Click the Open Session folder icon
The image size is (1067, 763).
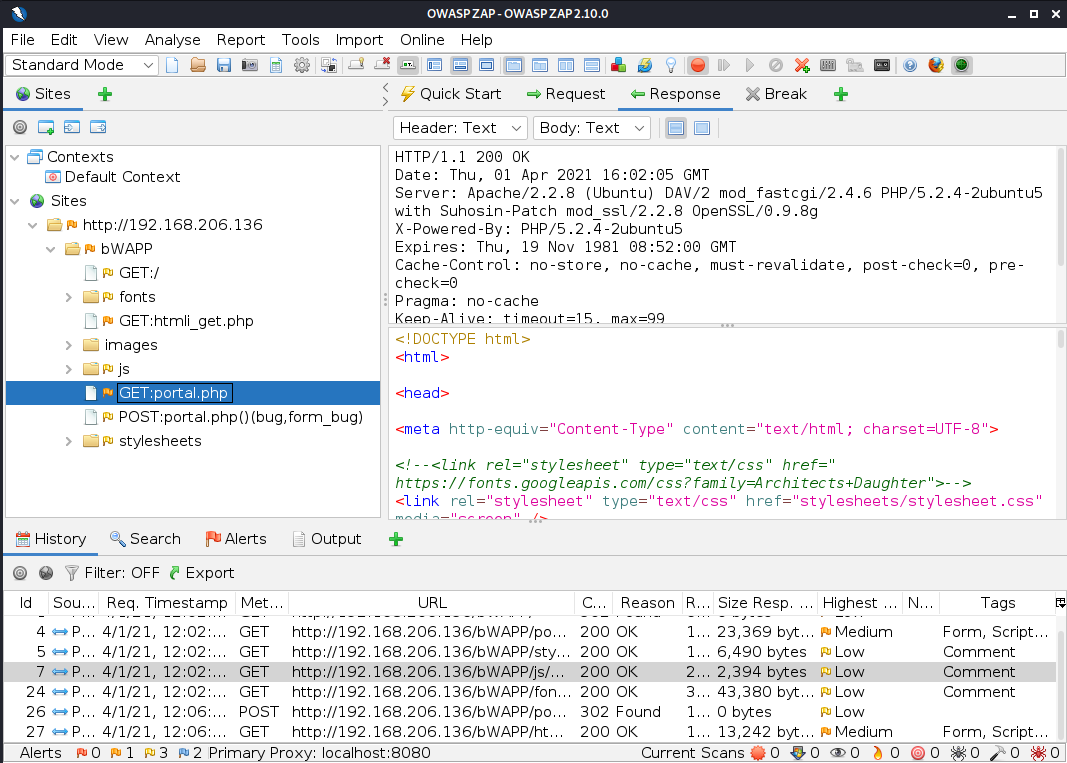point(198,65)
